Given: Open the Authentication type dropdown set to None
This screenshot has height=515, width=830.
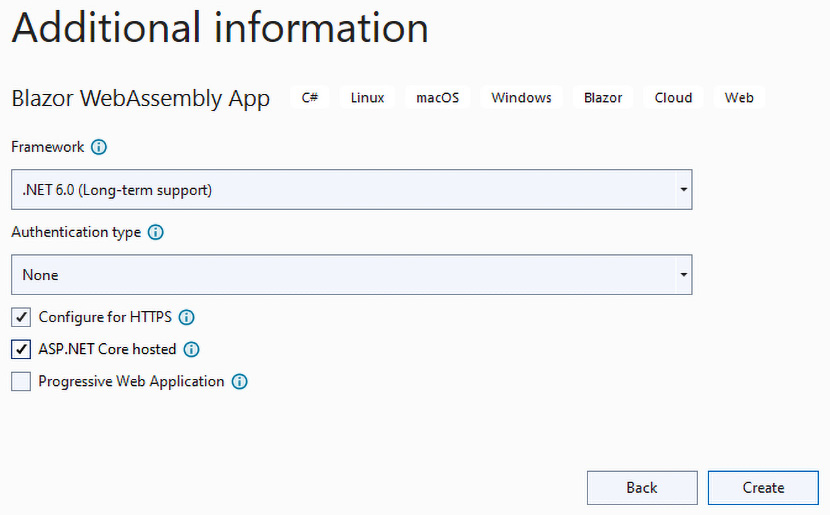Looking at the screenshot, I should tap(351, 275).
